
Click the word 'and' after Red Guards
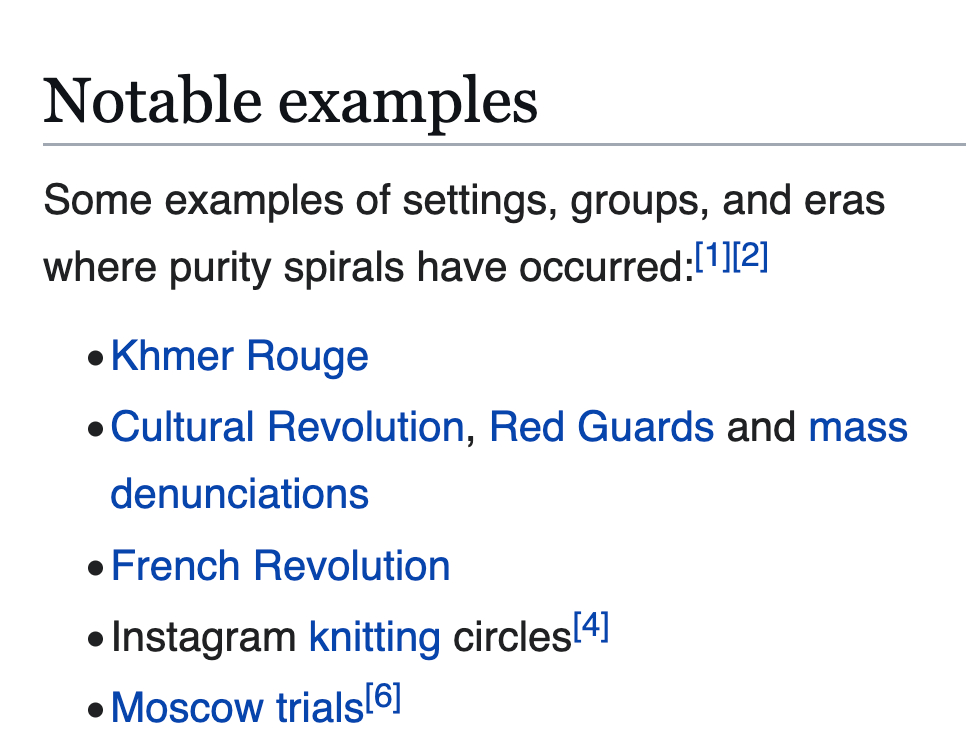tap(760, 427)
